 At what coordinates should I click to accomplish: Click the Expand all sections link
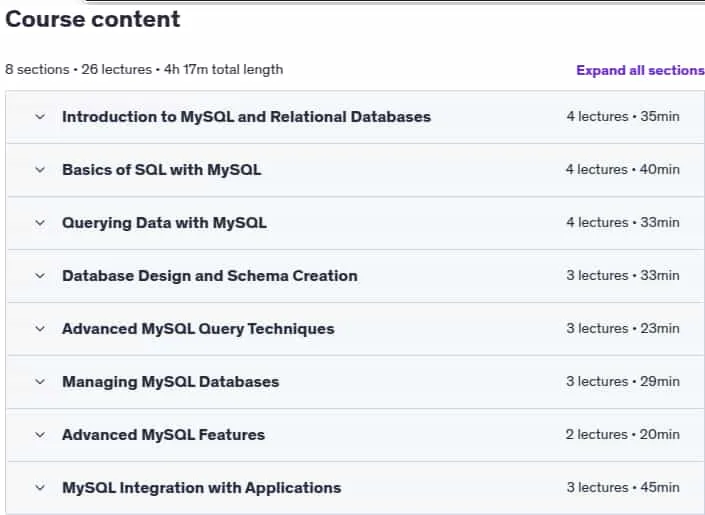point(640,70)
